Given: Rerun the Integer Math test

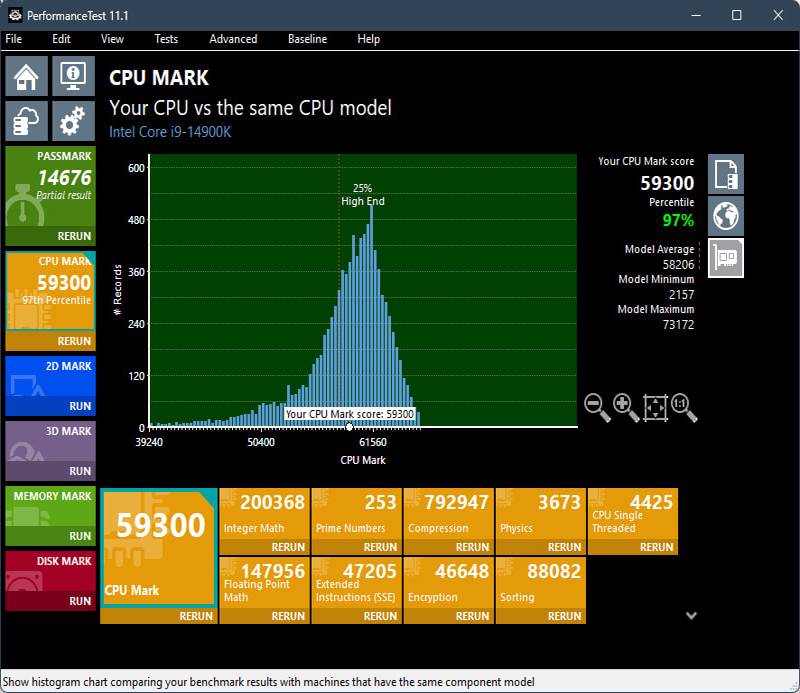Looking at the screenshot, I should (x=288, y=547).
